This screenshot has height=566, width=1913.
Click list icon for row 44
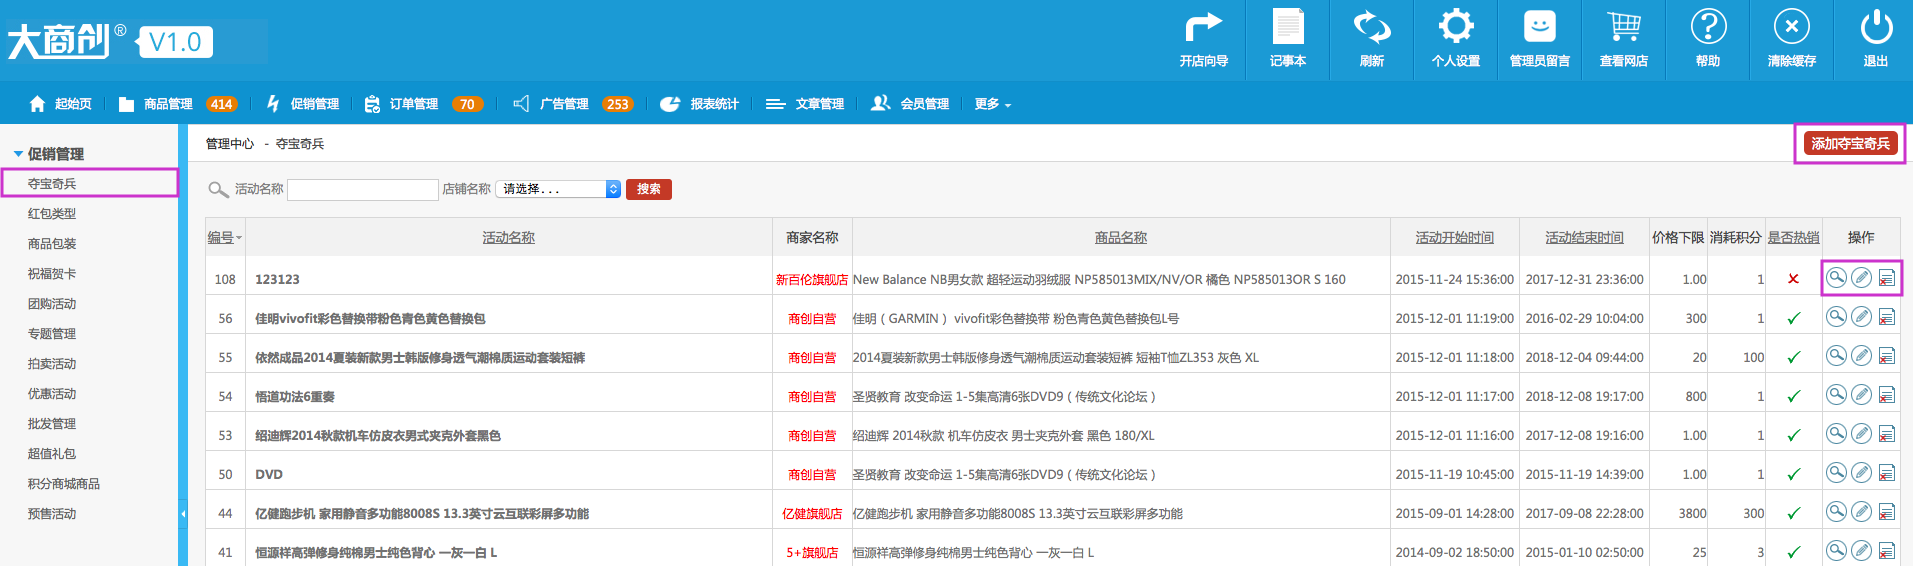(1887, 513)
